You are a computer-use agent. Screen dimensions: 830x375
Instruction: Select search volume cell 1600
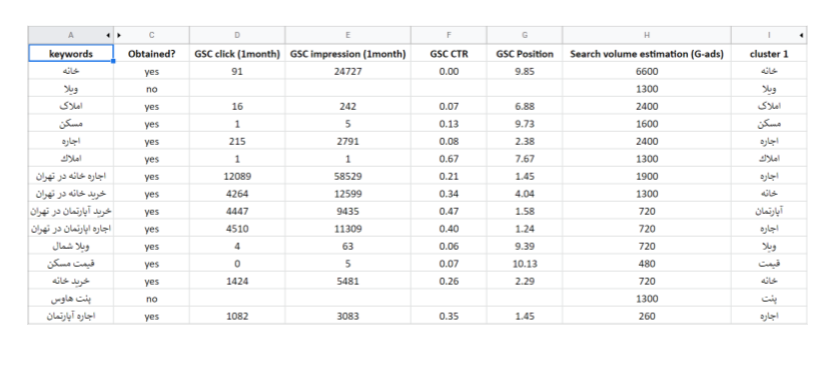click(647, 123)
